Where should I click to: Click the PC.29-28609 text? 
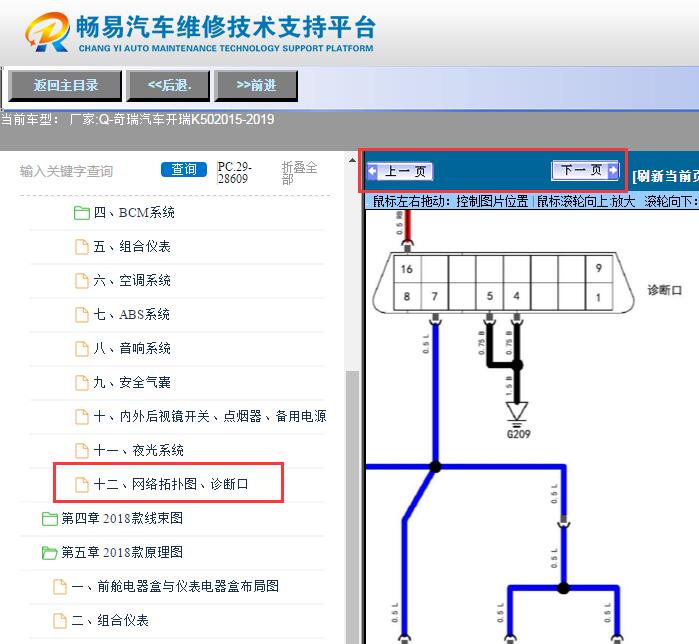pyautogui.click(x=234, y=173)
